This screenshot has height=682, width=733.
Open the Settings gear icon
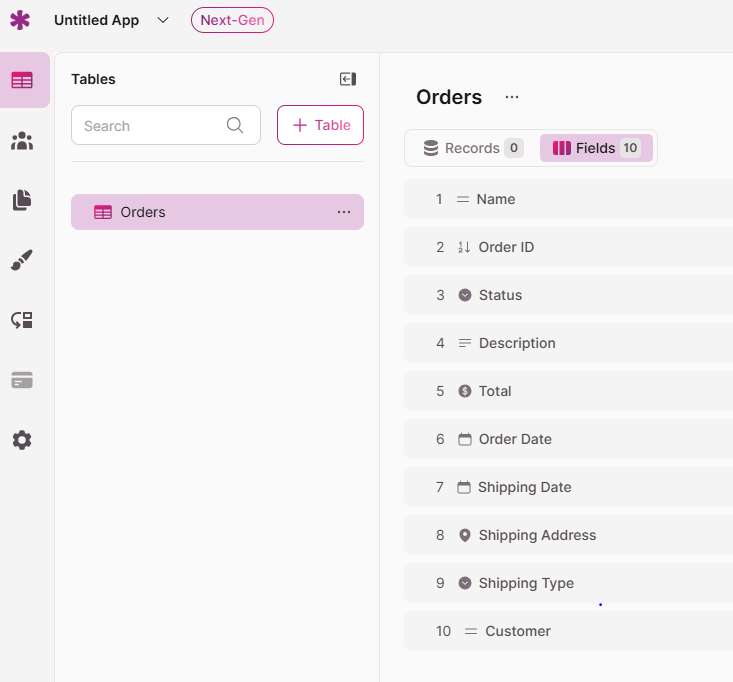pos(22,440)
